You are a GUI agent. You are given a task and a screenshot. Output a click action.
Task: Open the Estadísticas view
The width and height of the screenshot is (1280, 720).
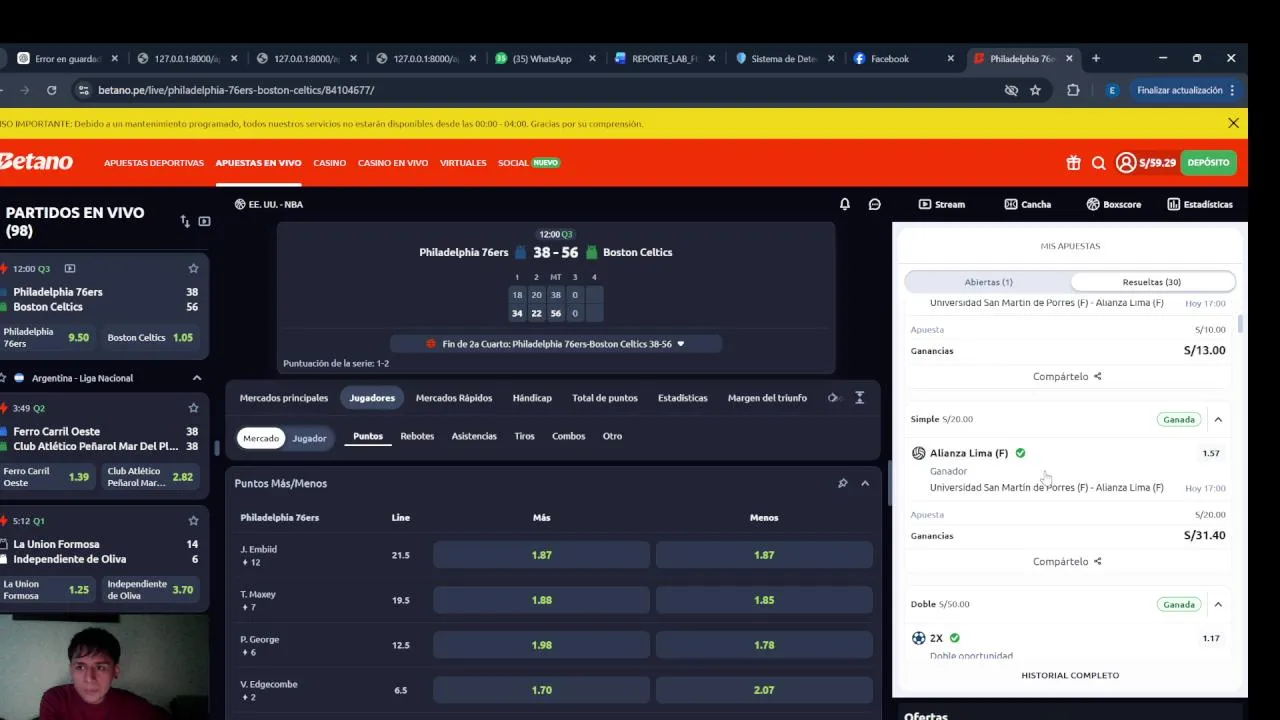(1200, 204)
